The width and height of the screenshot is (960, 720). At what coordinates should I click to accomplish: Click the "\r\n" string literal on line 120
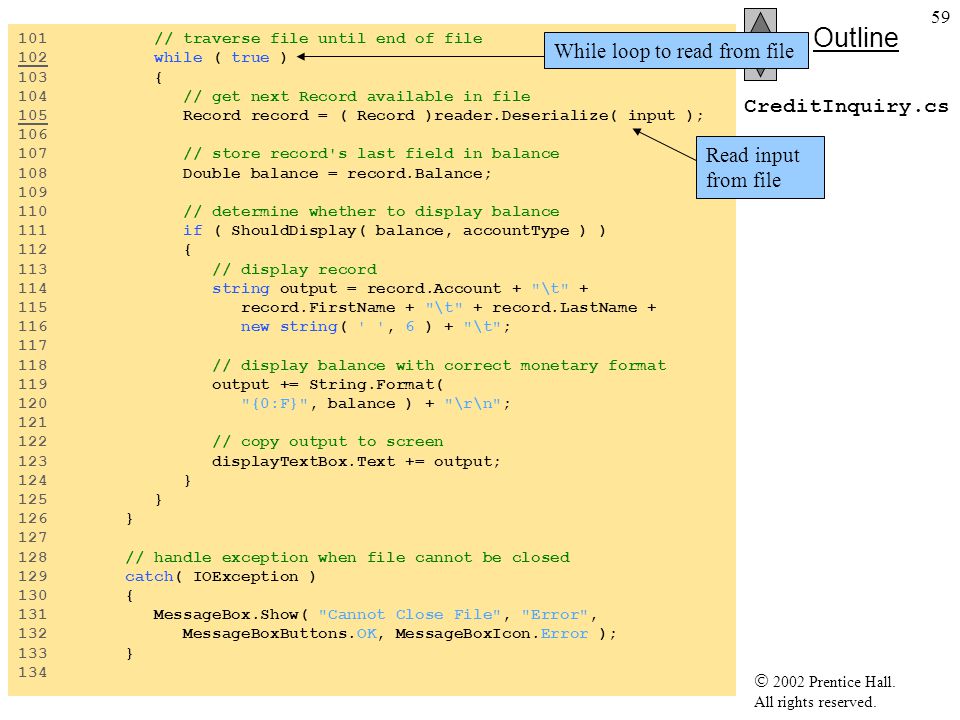pos(473,403)
